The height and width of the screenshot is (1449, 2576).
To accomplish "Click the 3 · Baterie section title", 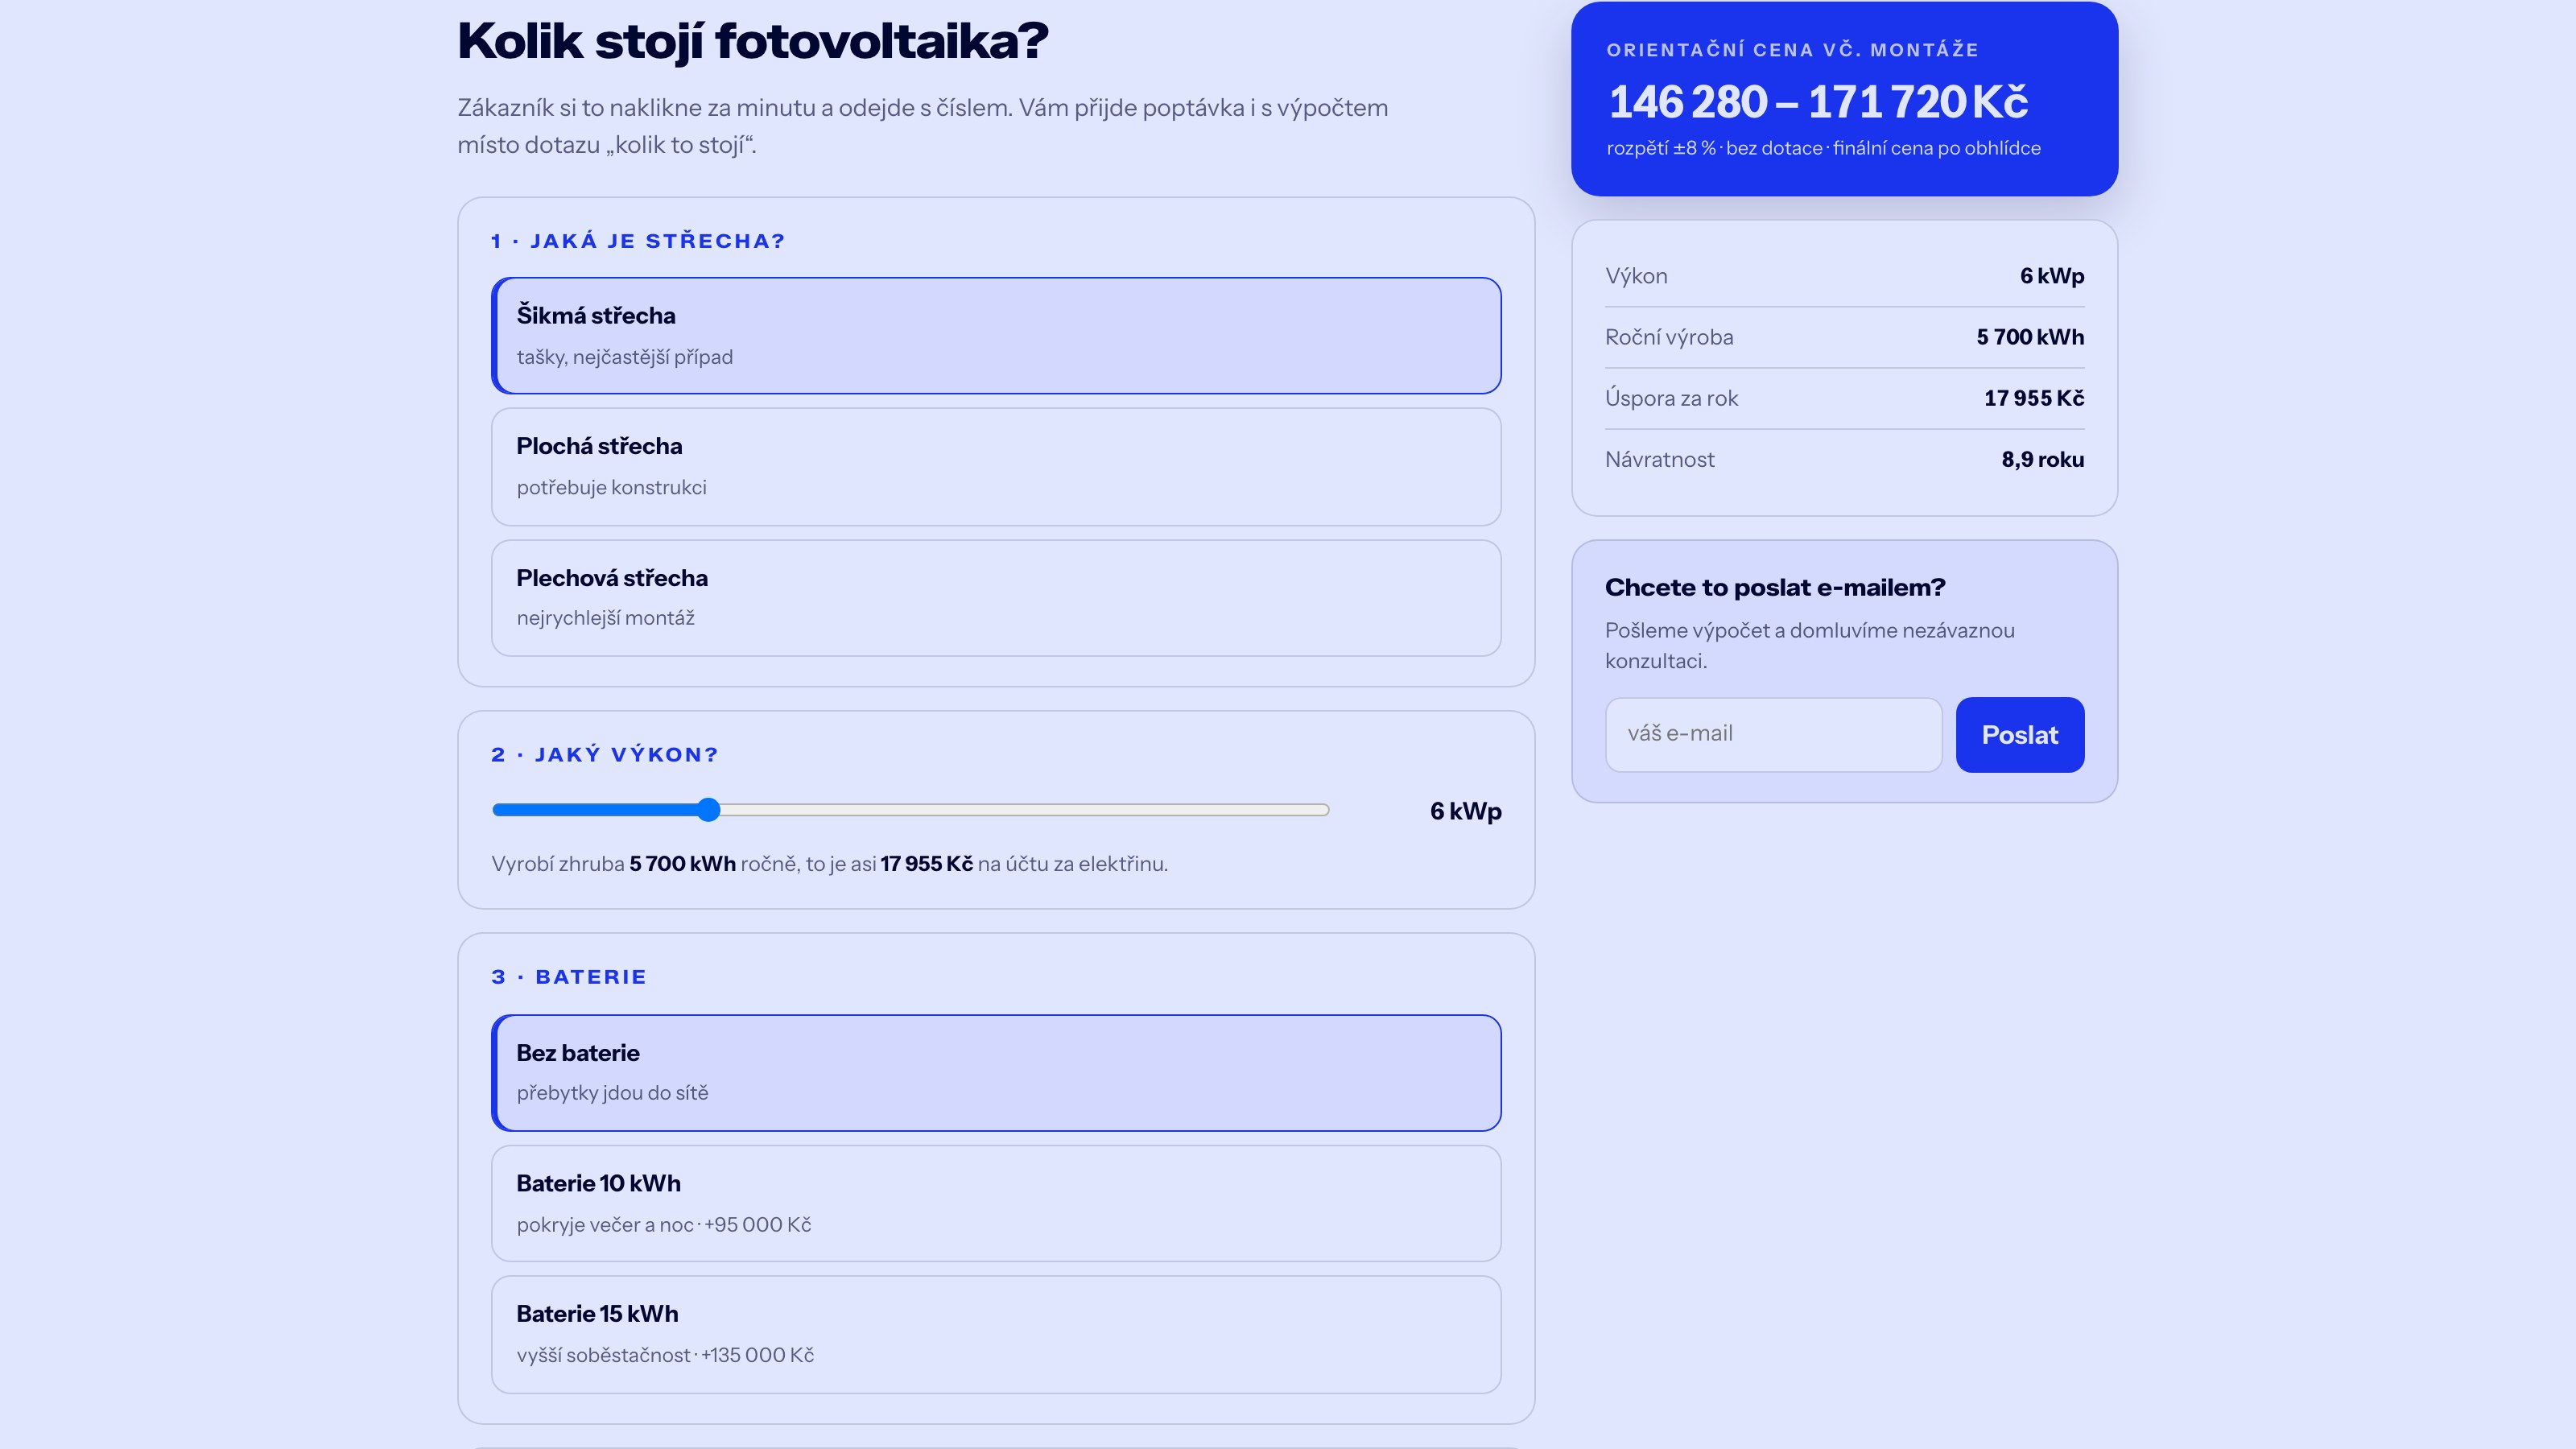I will tap(569, 977).
